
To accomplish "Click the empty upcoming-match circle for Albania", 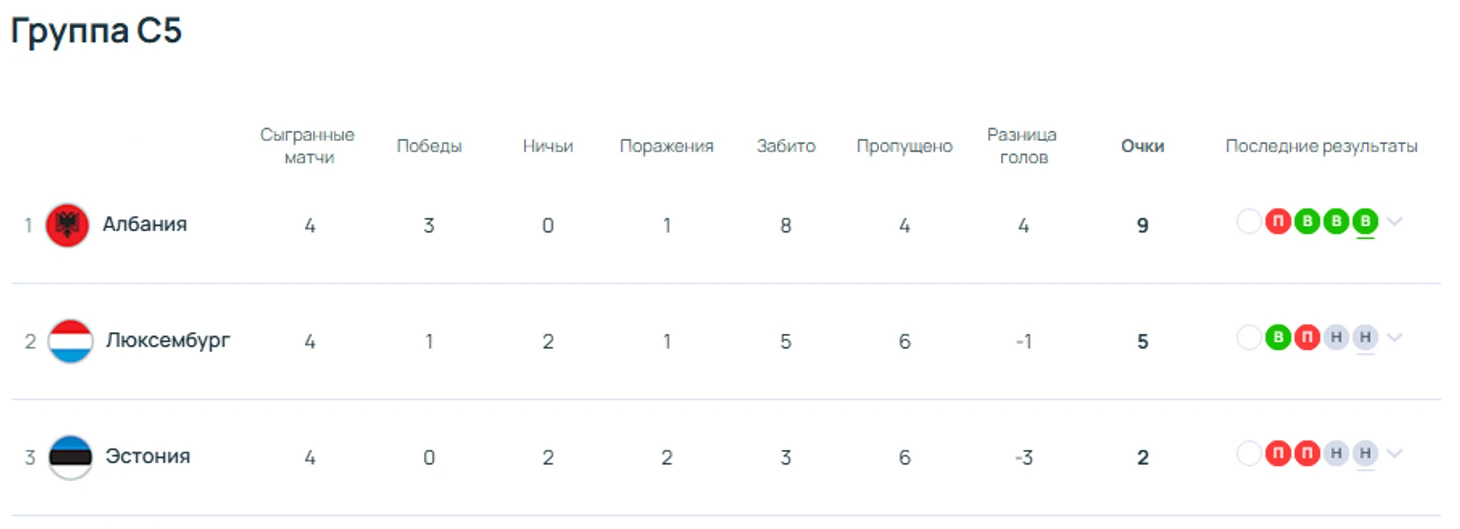I will [x=1248, y=222].
